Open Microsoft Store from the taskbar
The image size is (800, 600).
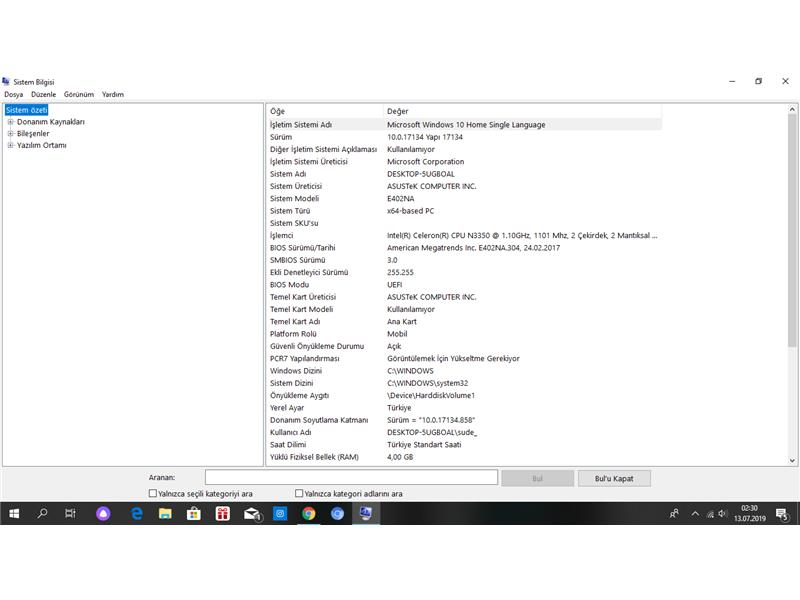[194, 513]
